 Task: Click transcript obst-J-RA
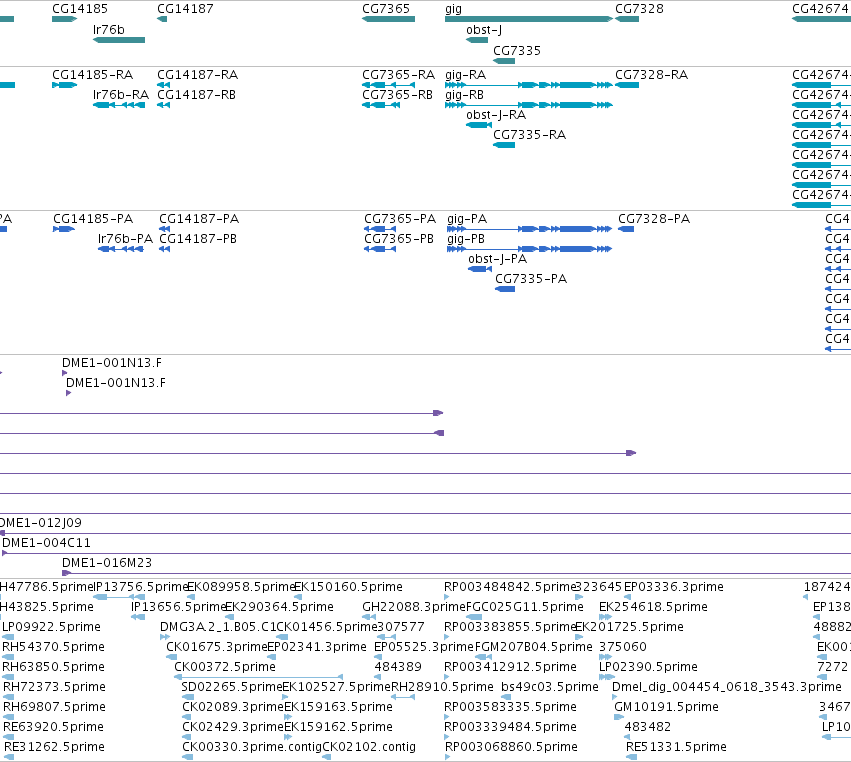[x=496, y=115]
